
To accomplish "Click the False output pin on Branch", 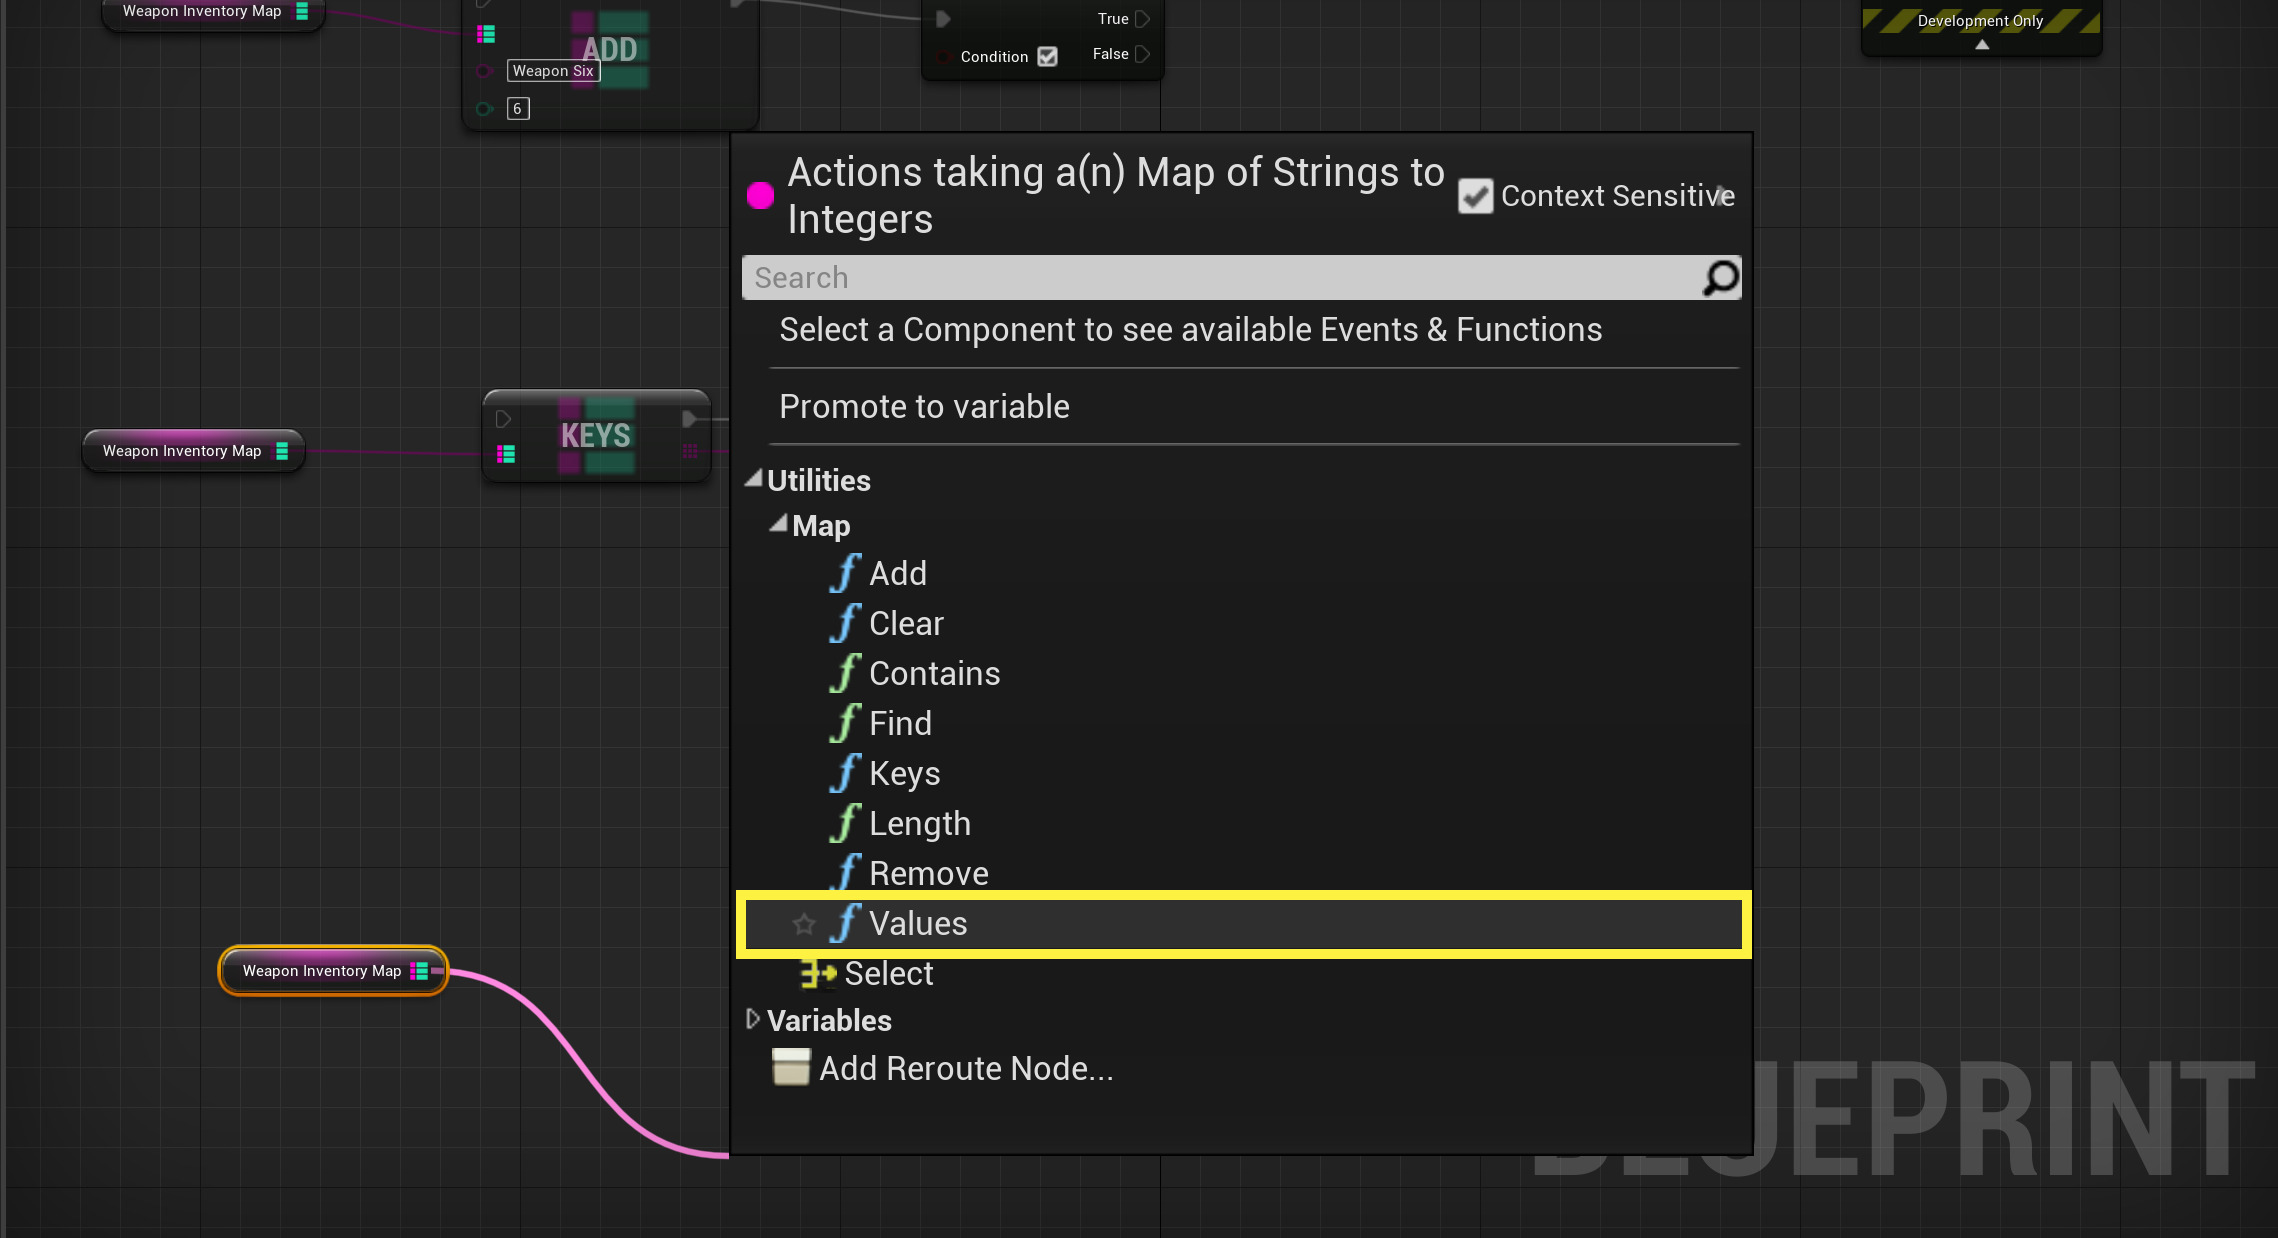I will [x=1142, y=54].
